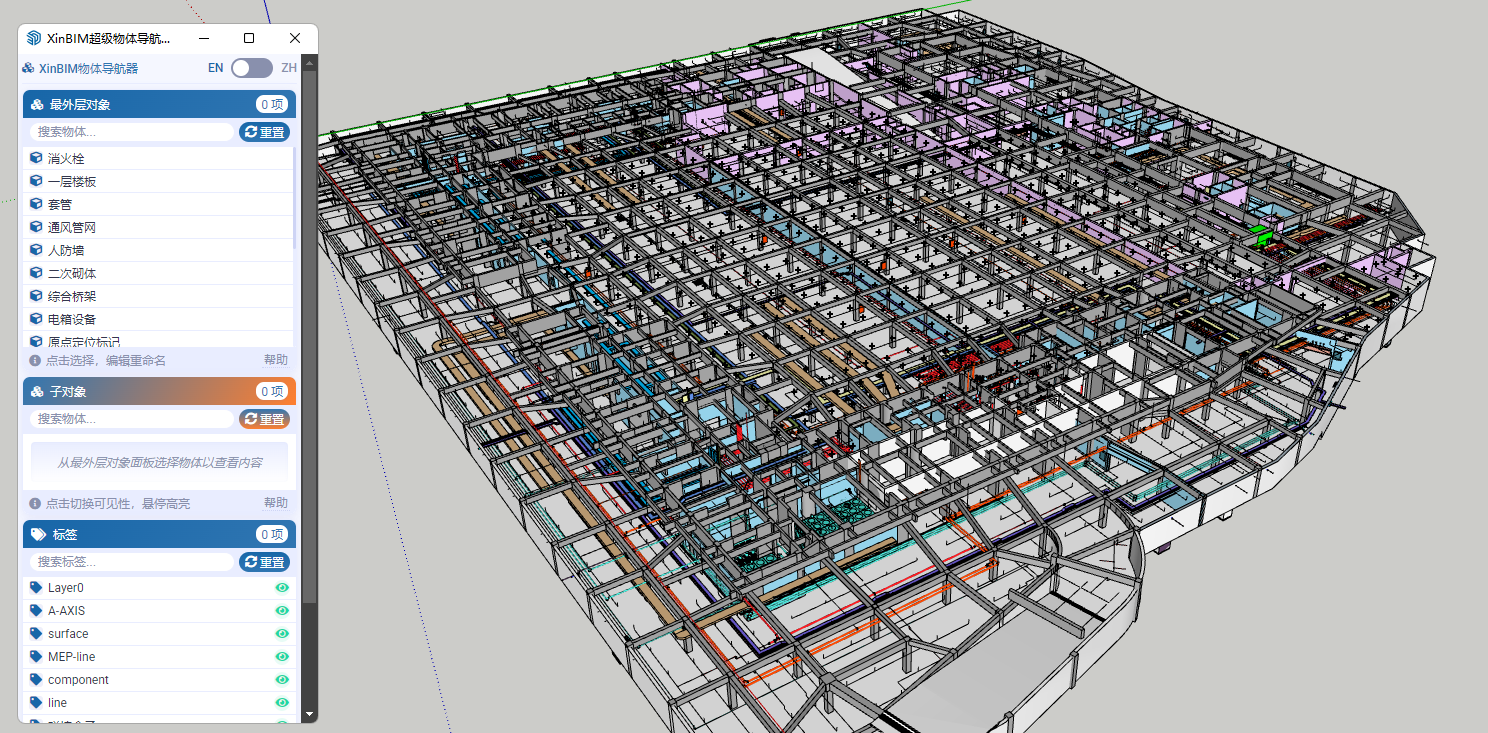Screen dimensions: 1488x733
Task: Switch the EN/ZH language toggle
Action: tap(251, 68)
